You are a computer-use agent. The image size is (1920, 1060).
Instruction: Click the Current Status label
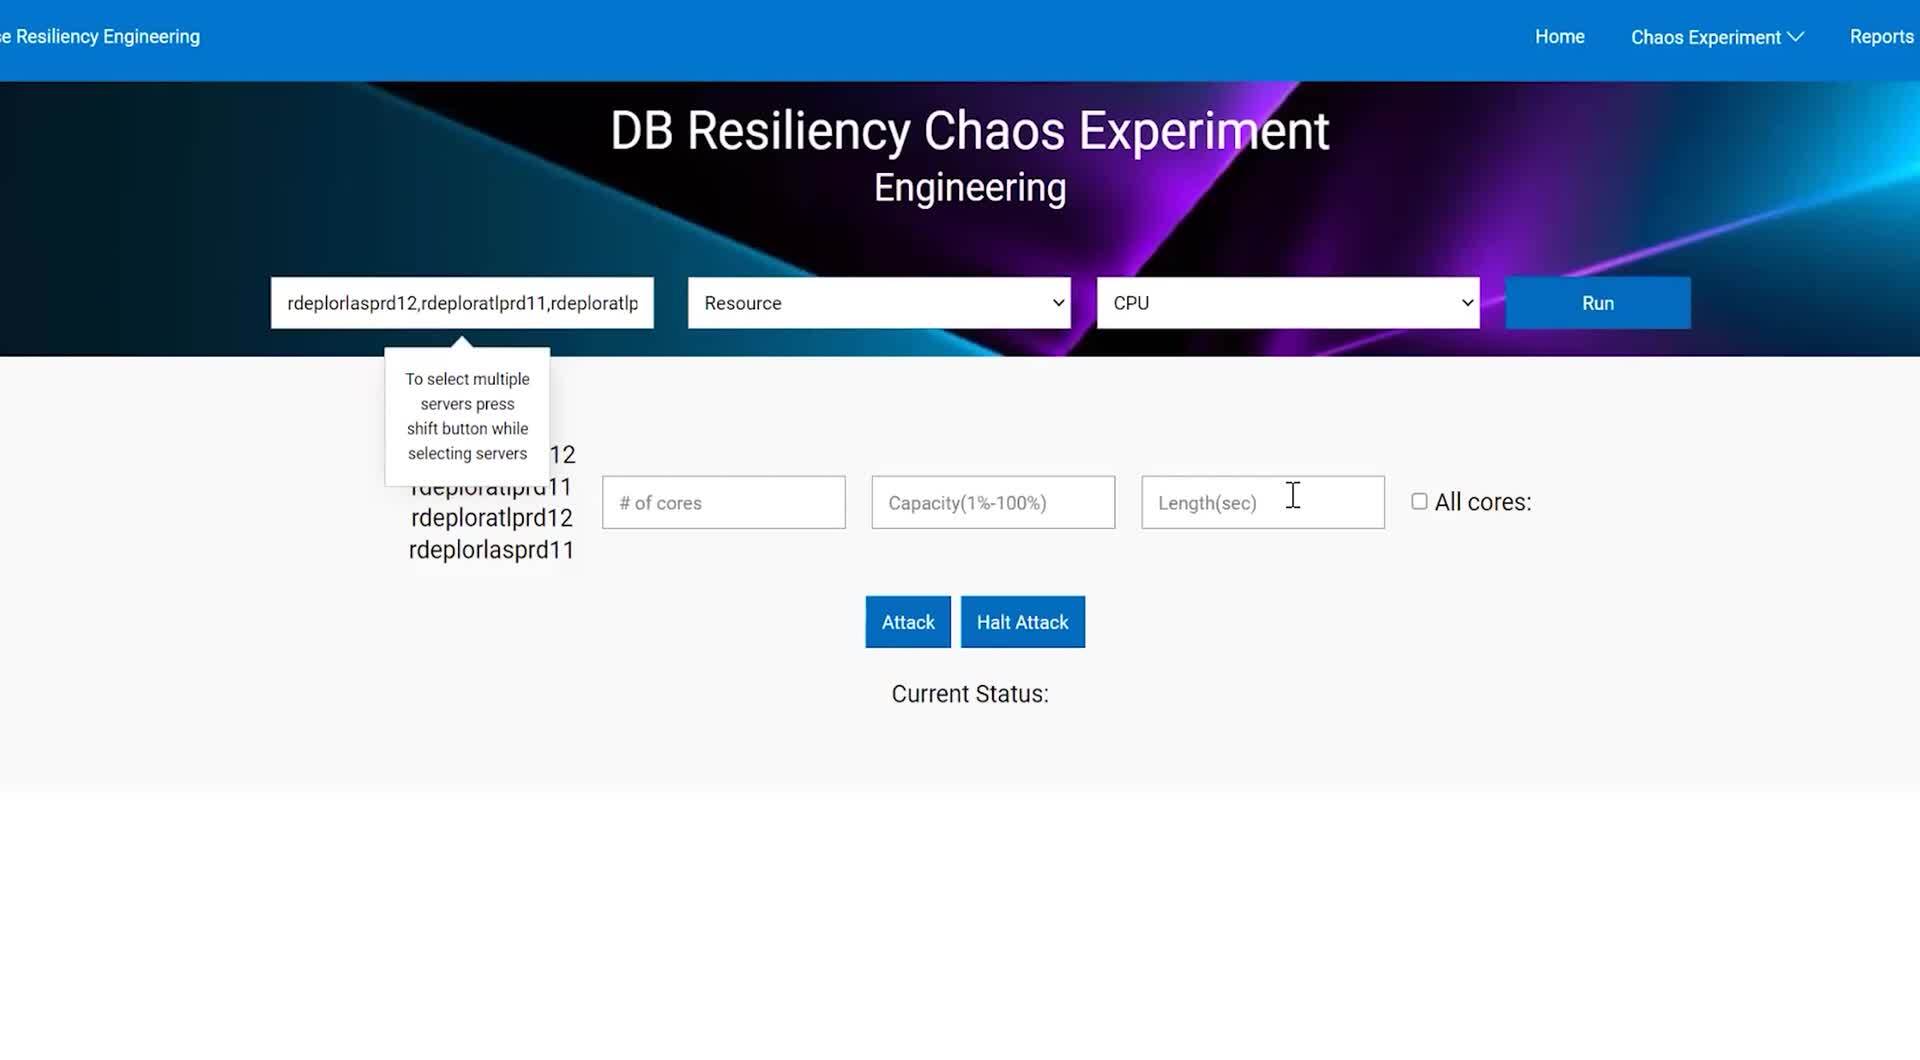969,693
